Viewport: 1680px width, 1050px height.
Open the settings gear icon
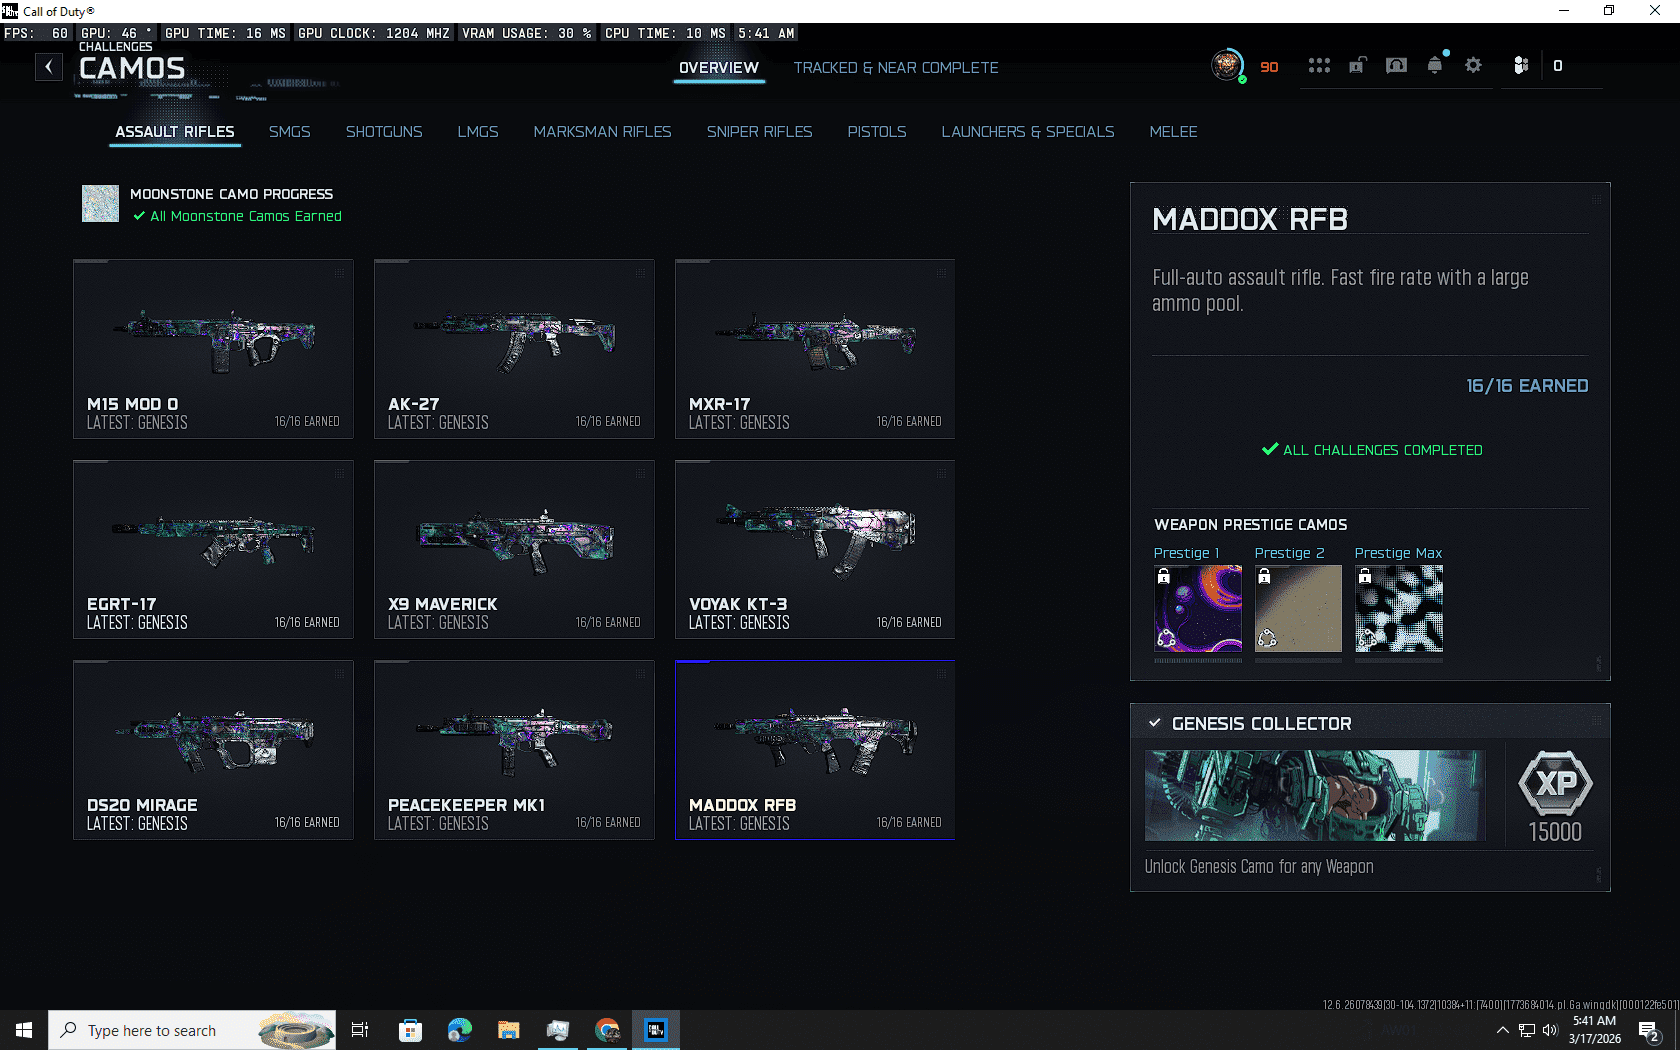click(x=1473, y=66)
